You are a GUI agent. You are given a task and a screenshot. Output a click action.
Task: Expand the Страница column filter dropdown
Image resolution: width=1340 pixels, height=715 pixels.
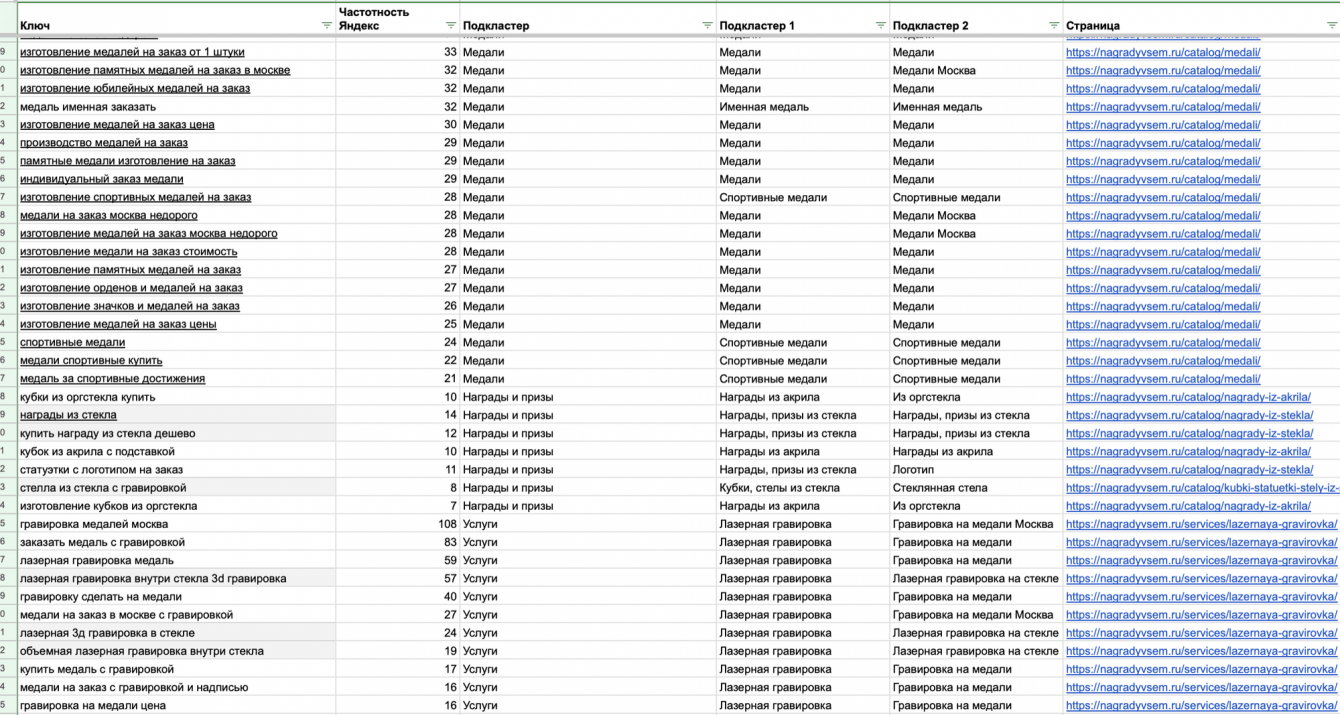click(x=1331, y=26)
